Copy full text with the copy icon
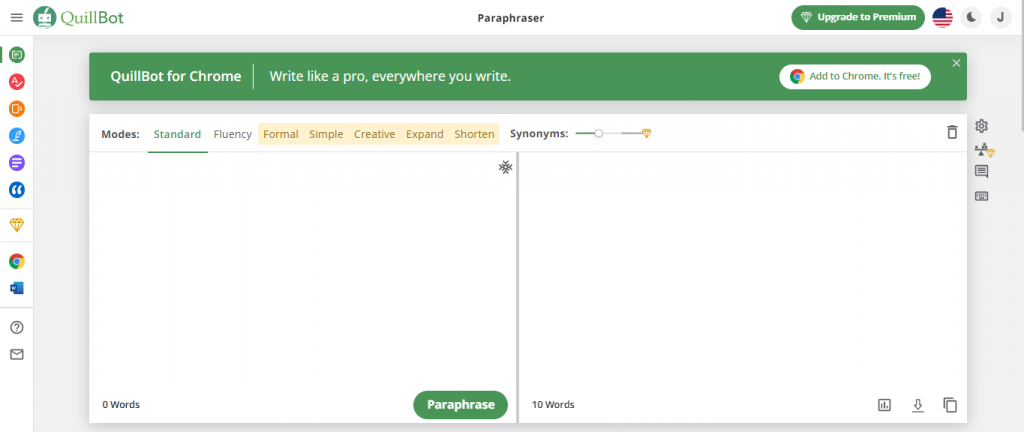This screenshot has width=1024, height=432. pyautogui.click(x=950, y=405)
